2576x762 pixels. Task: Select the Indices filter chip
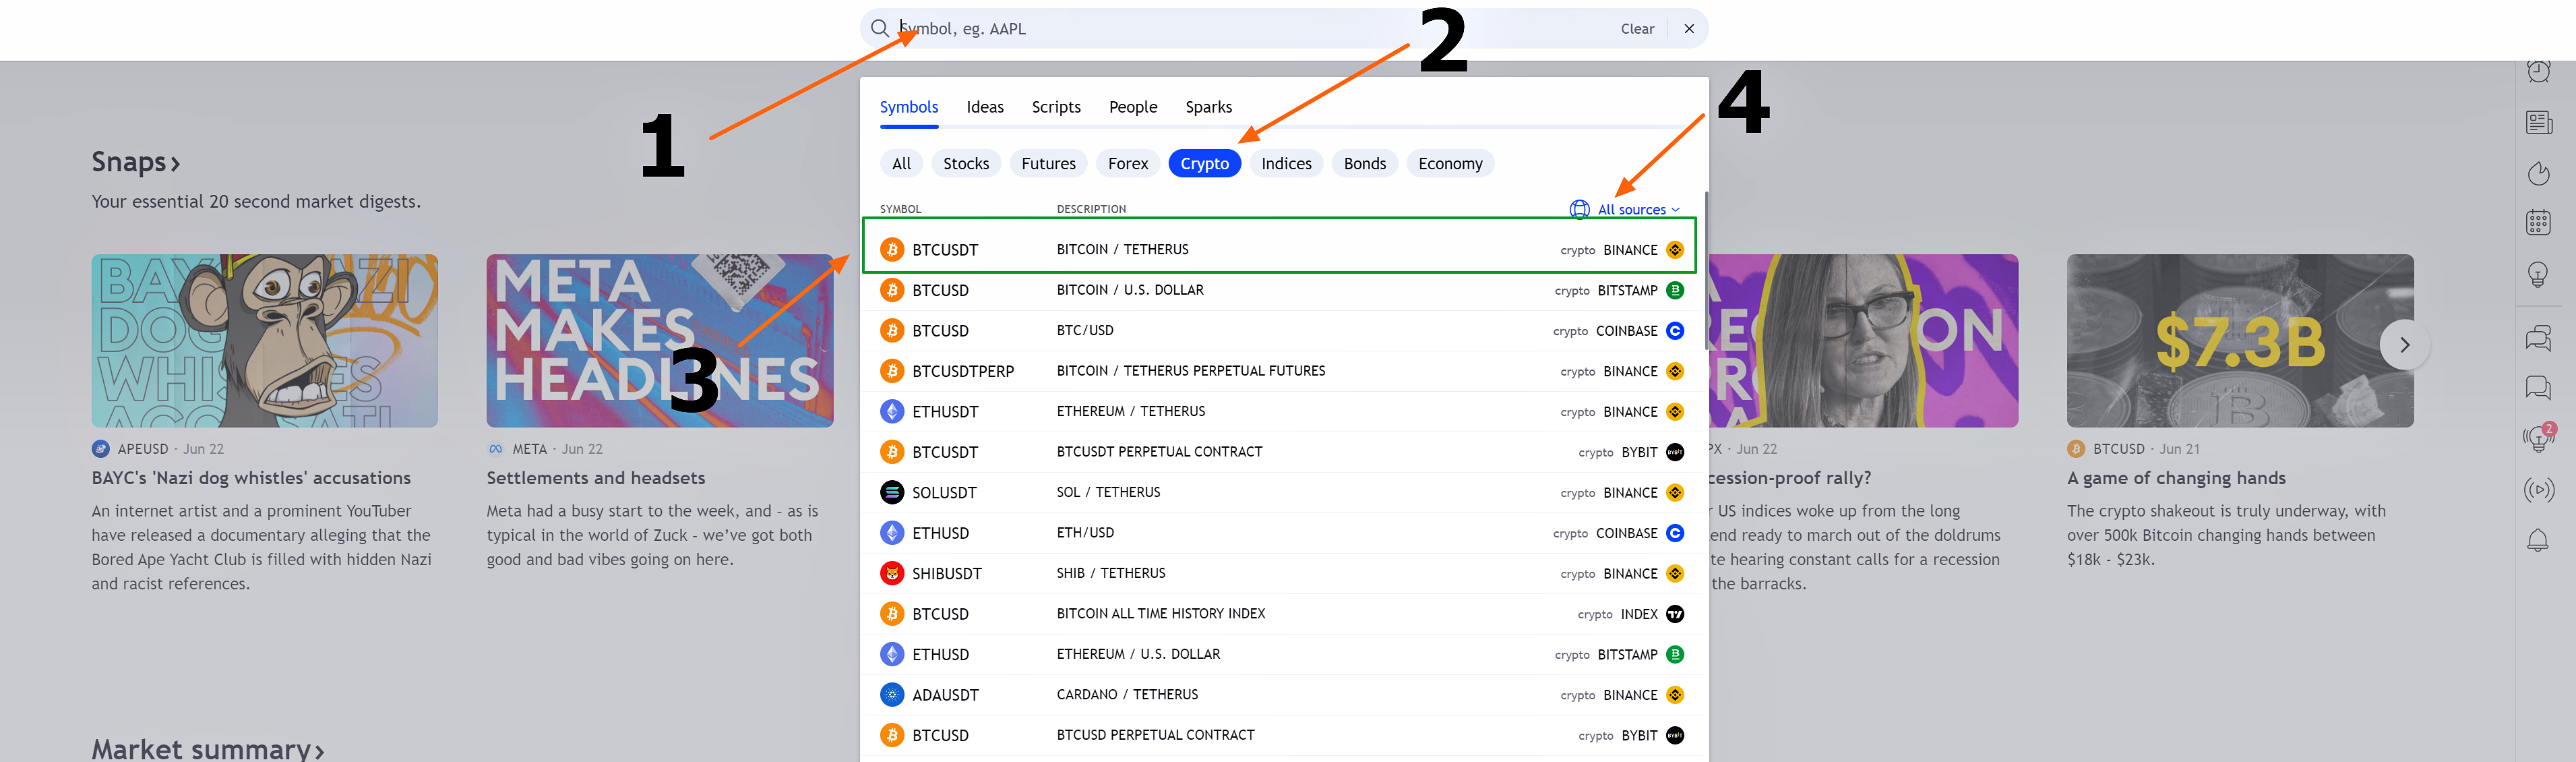click(x=1286, y=164)
